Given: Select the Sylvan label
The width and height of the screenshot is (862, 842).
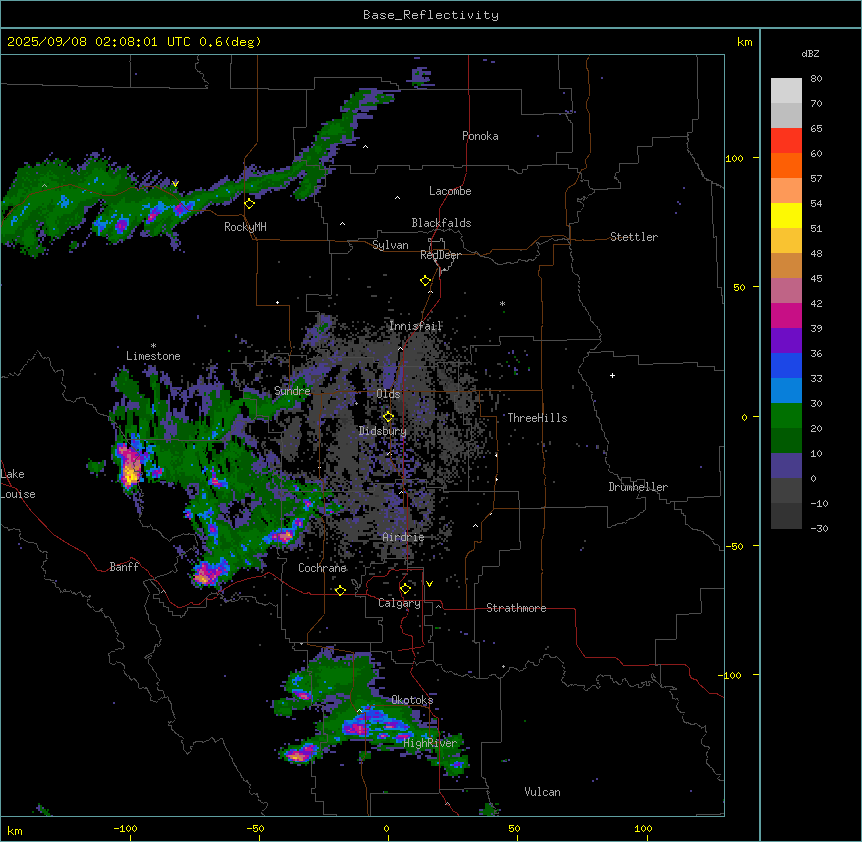Looking at the screenshot, I should click(390, 245).
